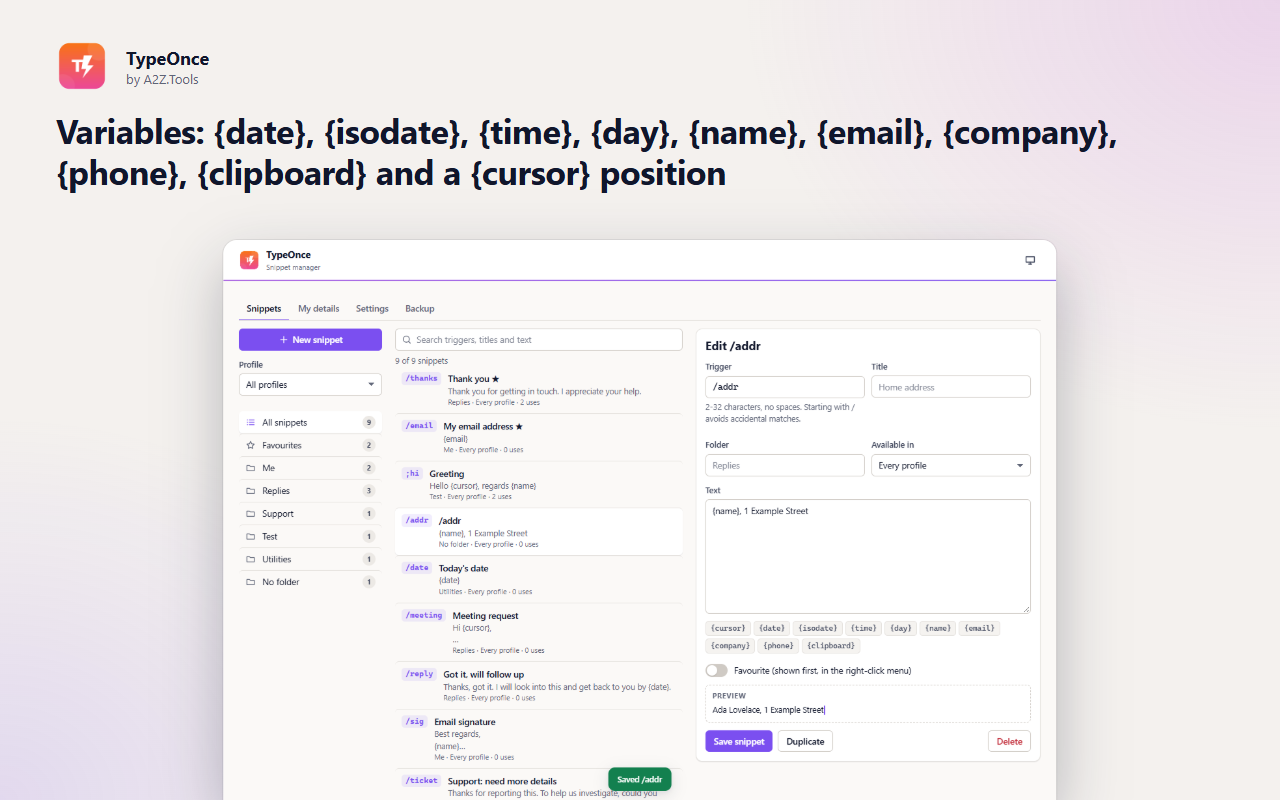Viewport: 1280px width, 800px height.
Task: Select the Replies folder
Action: pos(310,491)
